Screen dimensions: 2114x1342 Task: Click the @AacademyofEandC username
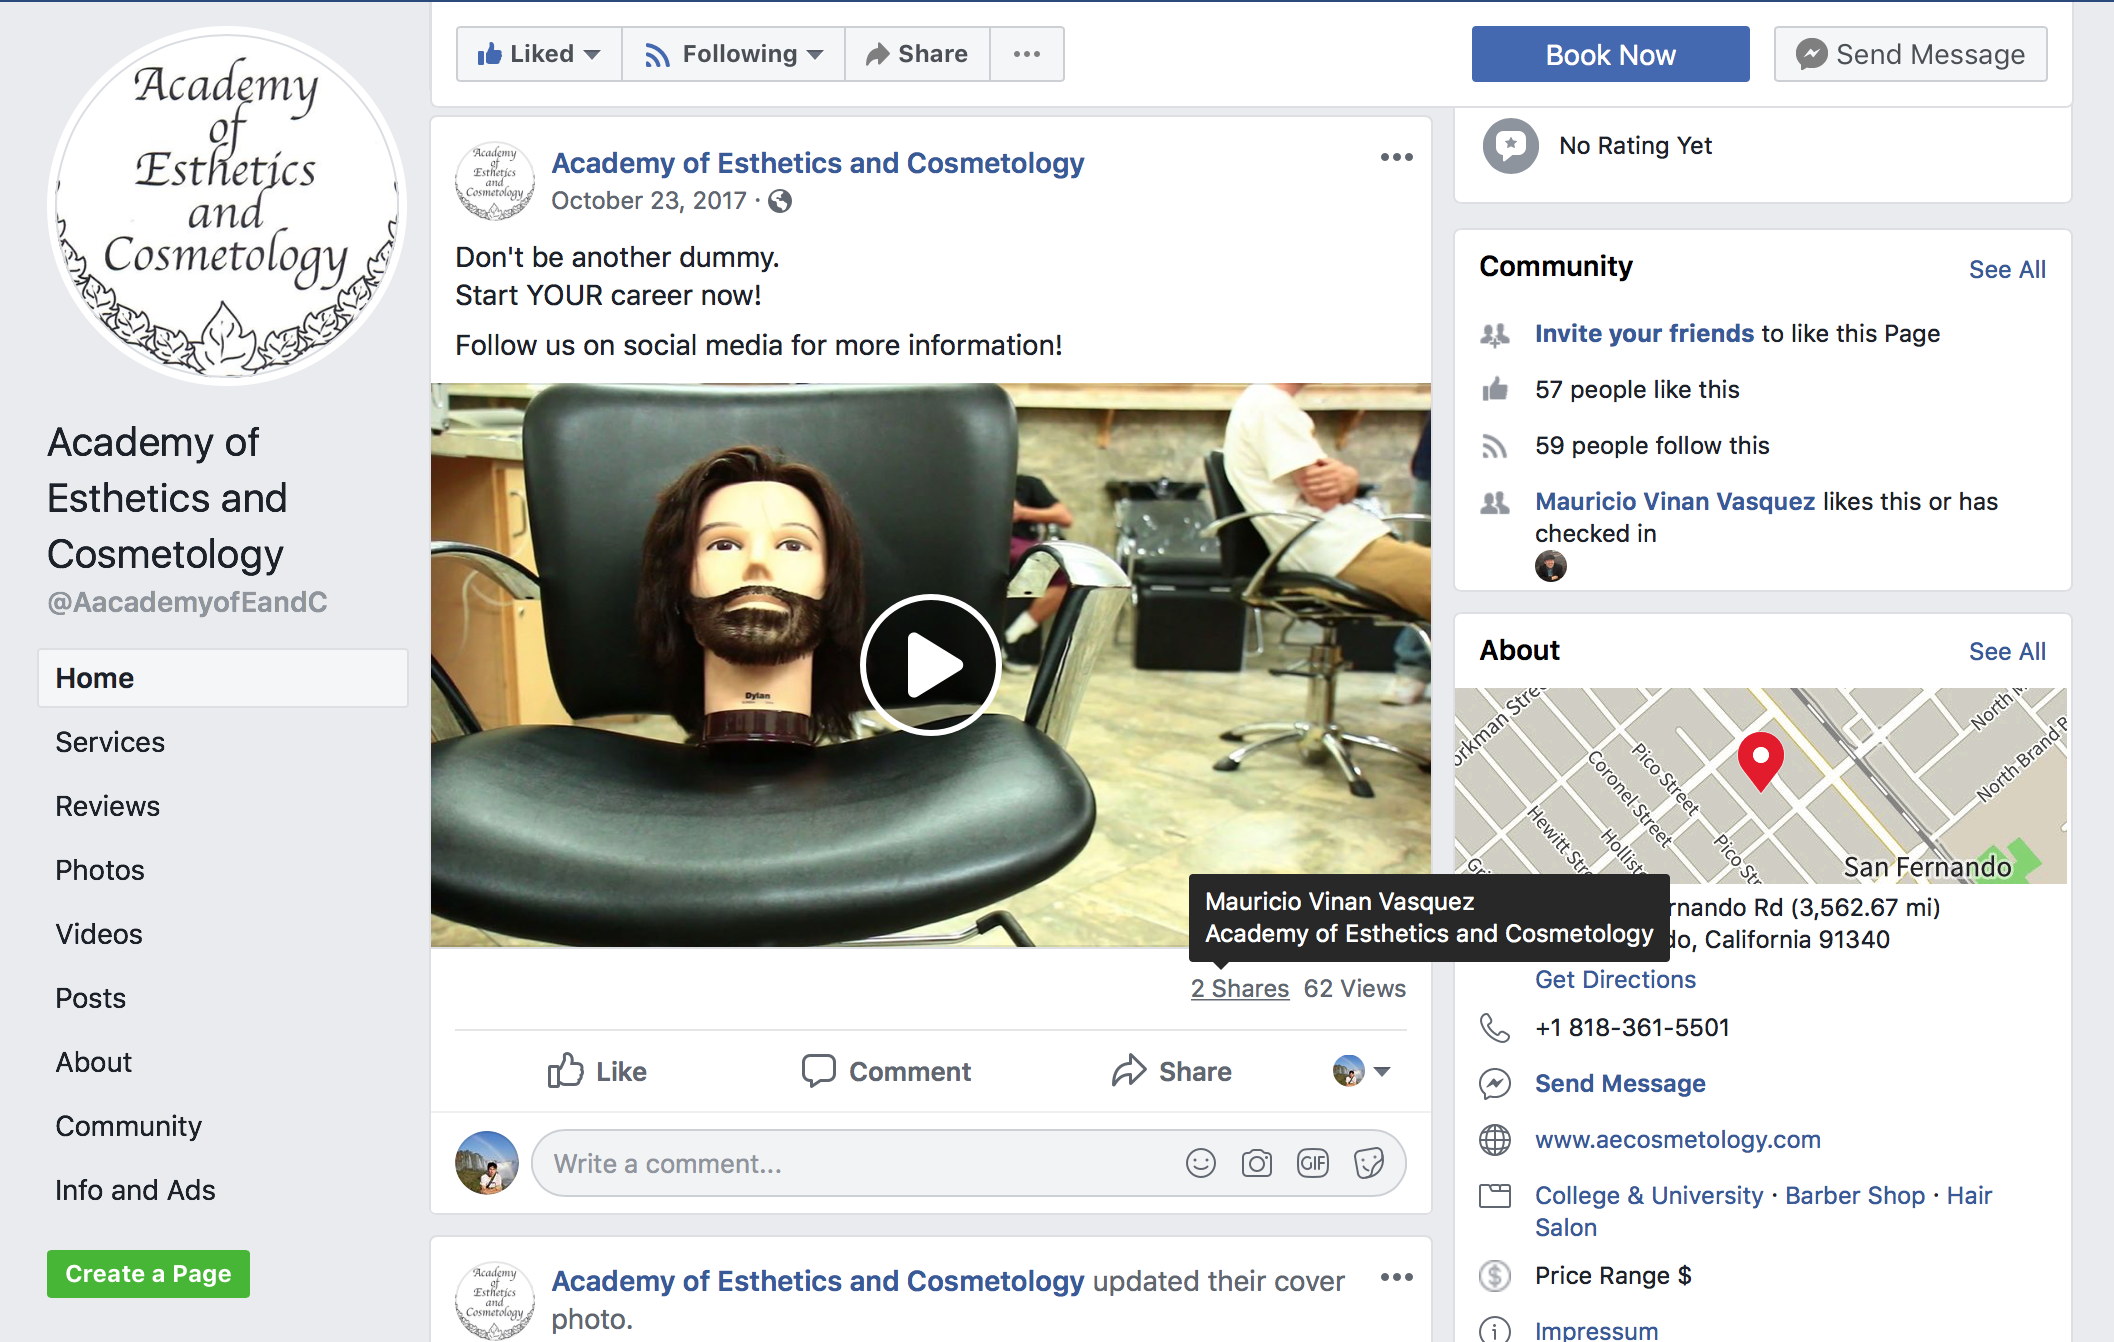pyautogui.click(x=187, y=602)
